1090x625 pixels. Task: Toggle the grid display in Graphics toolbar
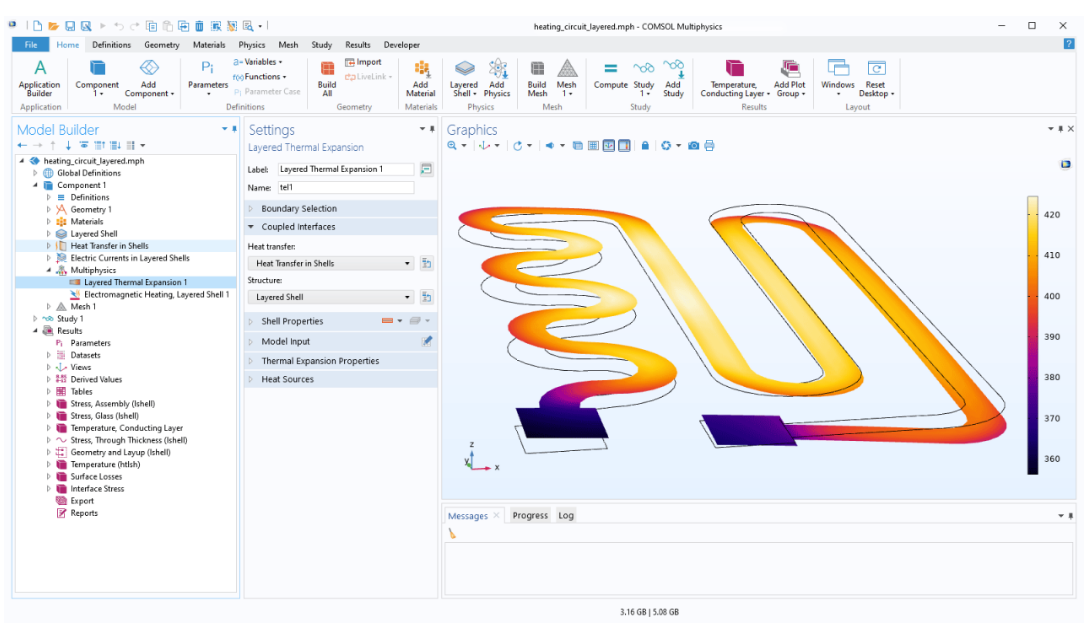(x=593, y=145)
